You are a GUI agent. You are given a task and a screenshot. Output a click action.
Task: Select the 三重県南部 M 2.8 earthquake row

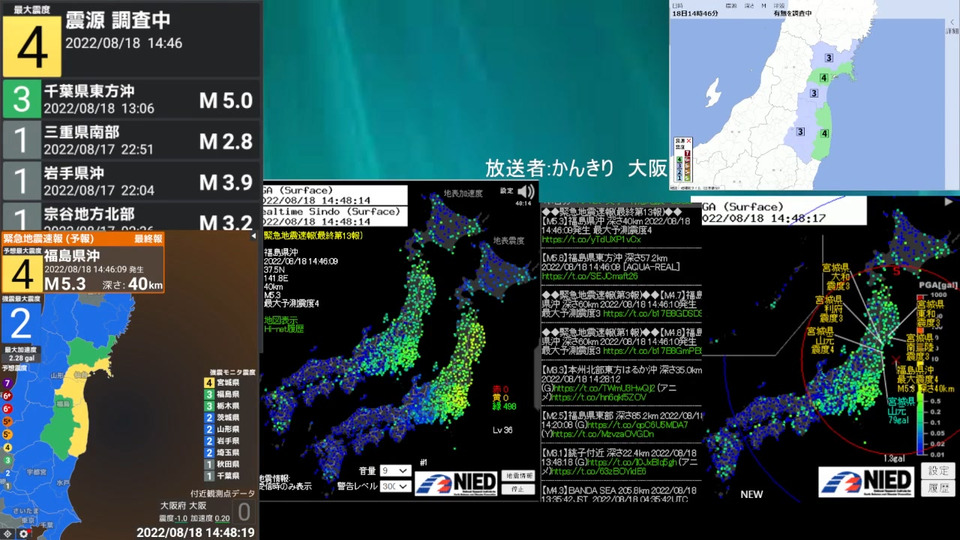coord(131,140)
